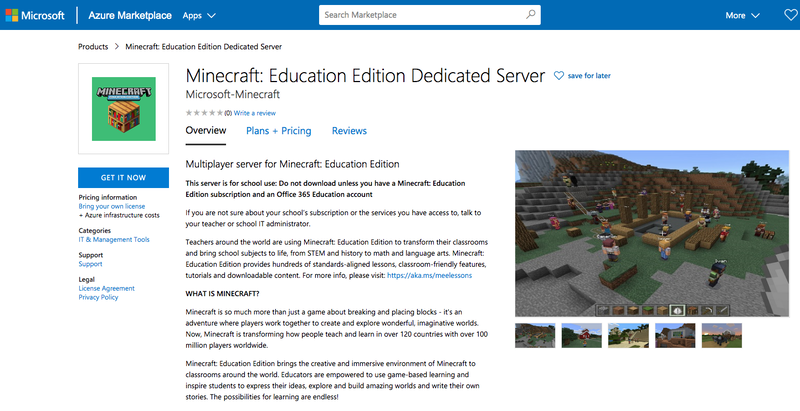Screen dimensions: 800x411
Task: Click the save for later link
Action: click(x=589, y=75)
